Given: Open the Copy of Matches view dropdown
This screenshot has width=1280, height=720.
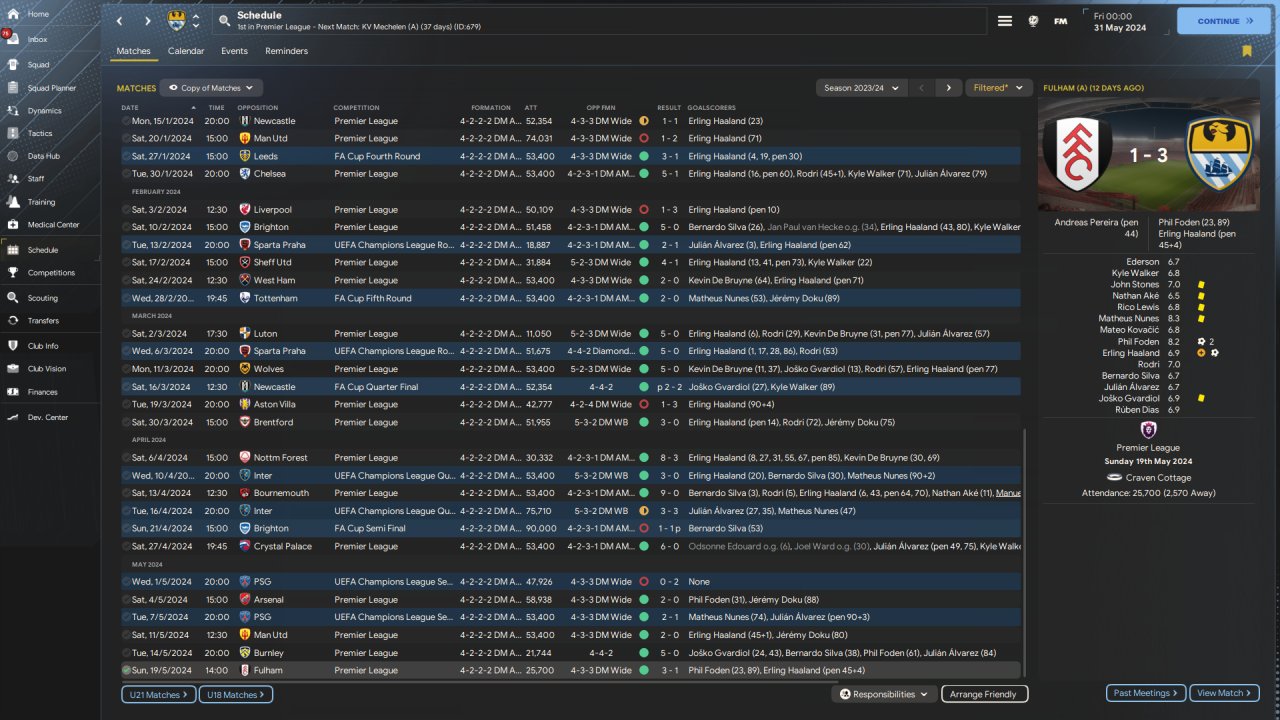Looking at the screenshot, I should pos(211,88).
